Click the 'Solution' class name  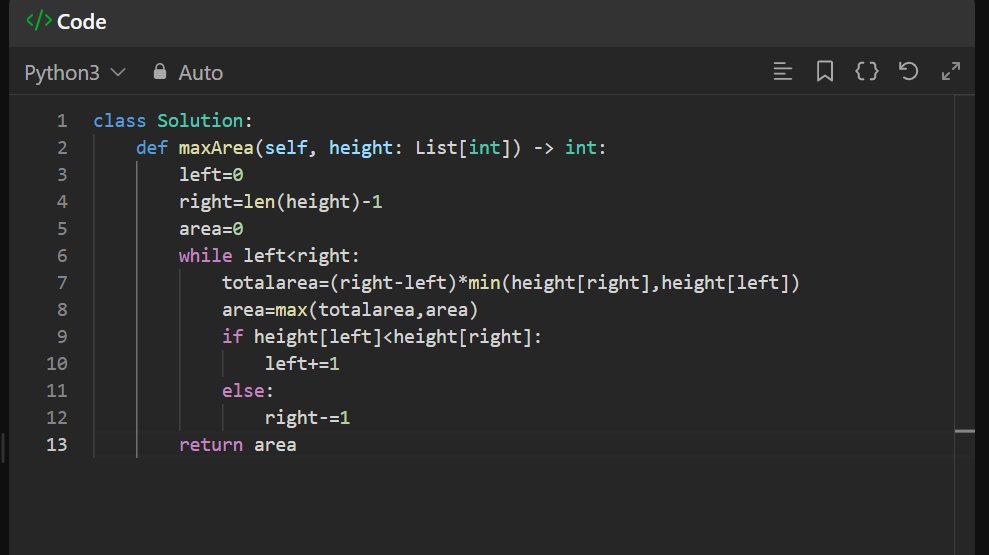200,120
